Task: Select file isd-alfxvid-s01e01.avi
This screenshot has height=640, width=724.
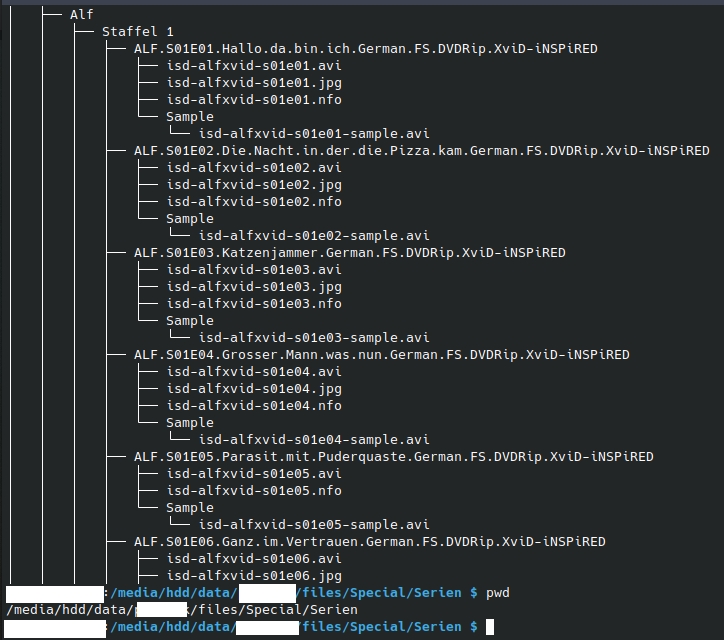Action: (x=254, y=66)
